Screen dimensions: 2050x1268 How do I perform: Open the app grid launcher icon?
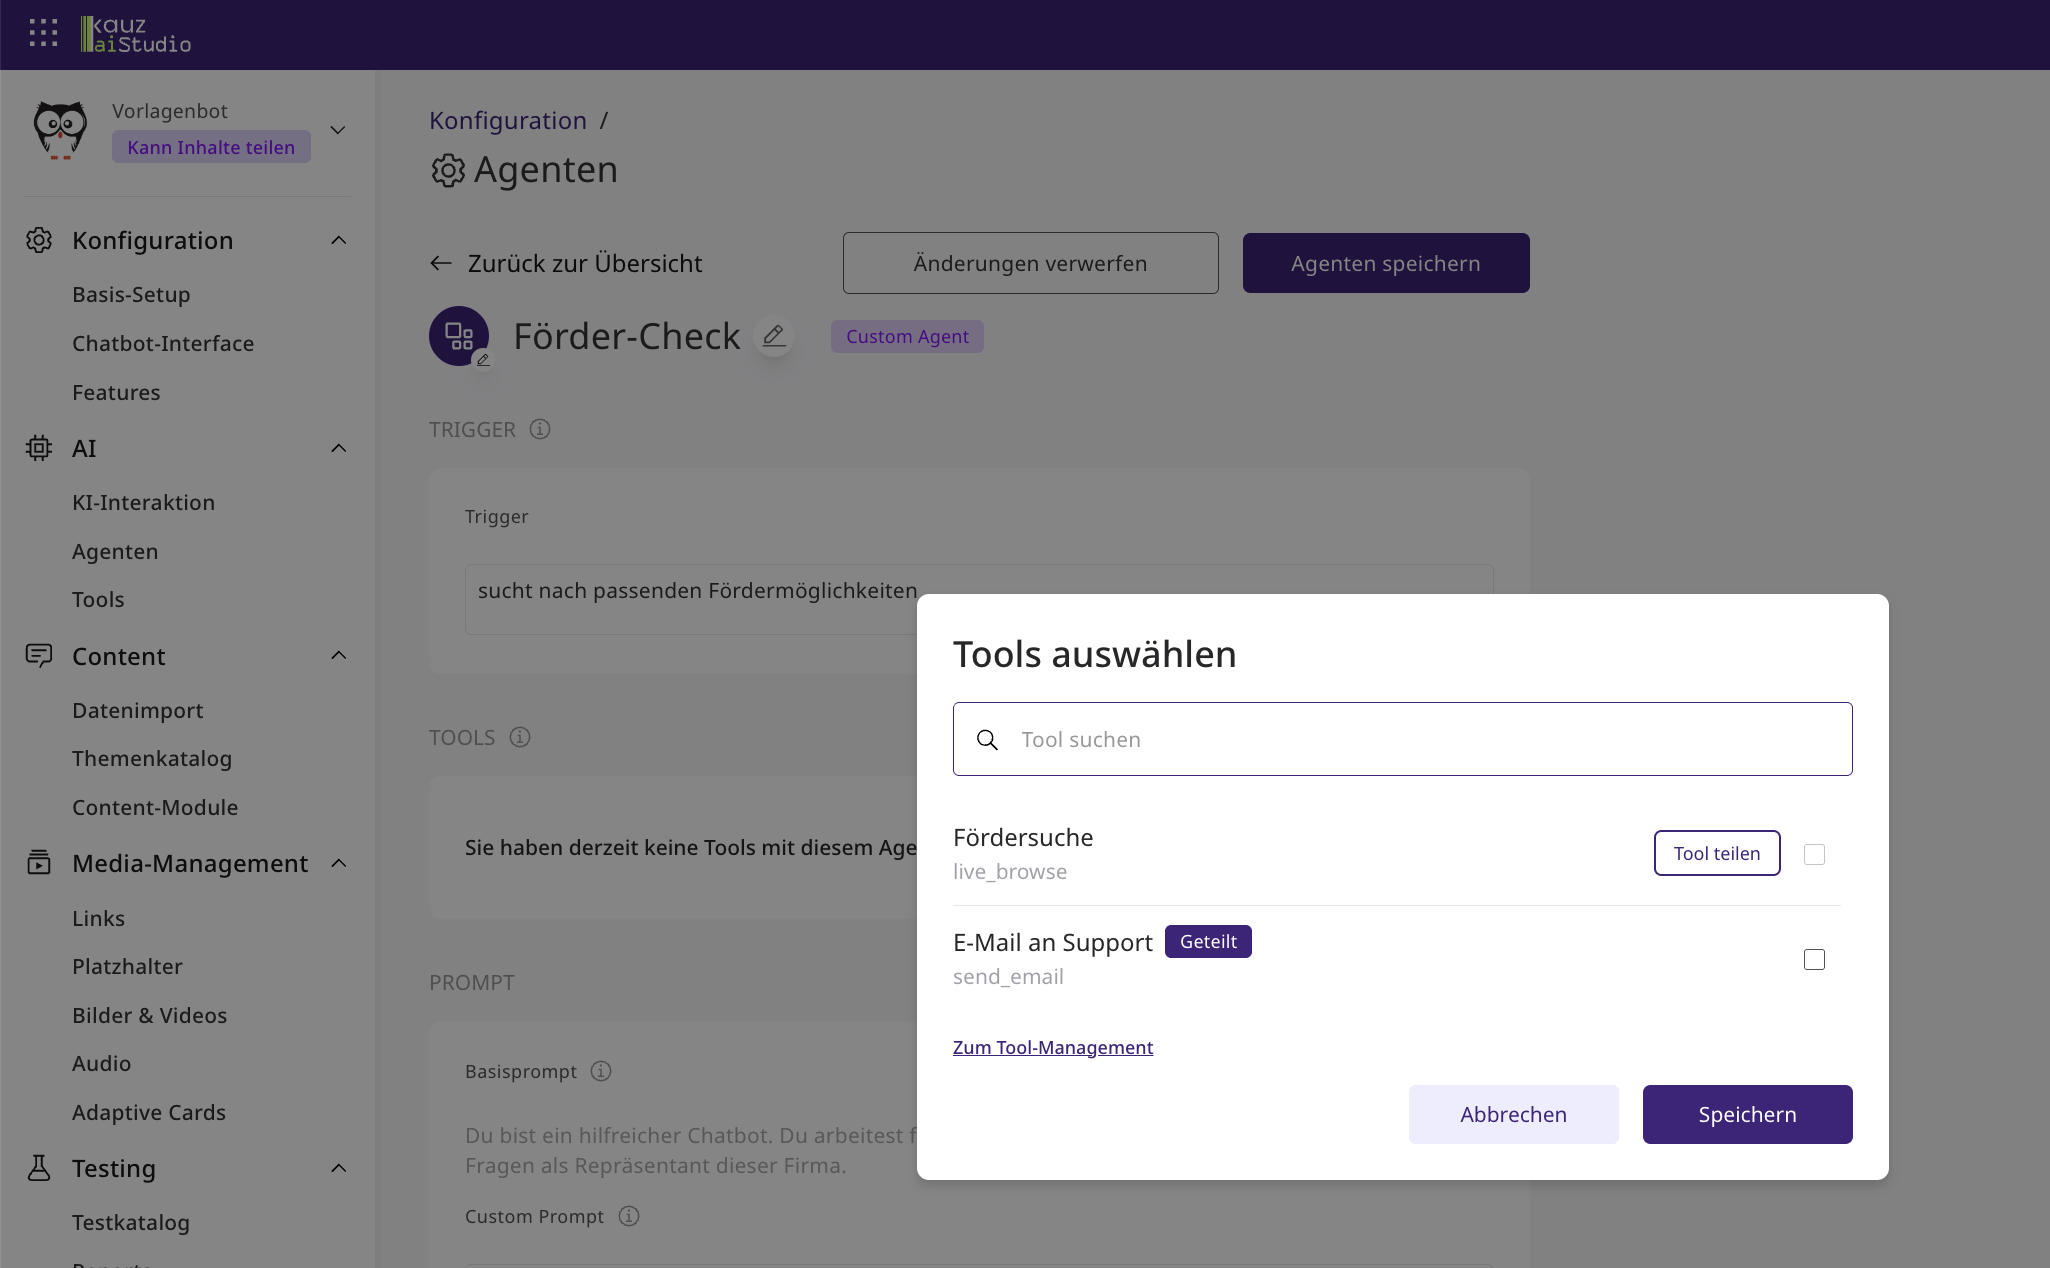(43, 34)
